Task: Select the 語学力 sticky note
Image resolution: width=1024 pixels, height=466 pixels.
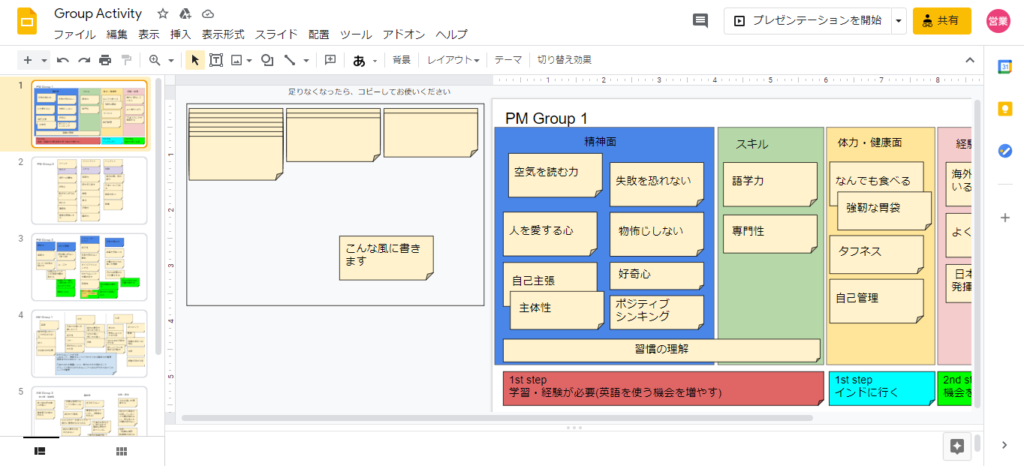Action: (770, 184)
